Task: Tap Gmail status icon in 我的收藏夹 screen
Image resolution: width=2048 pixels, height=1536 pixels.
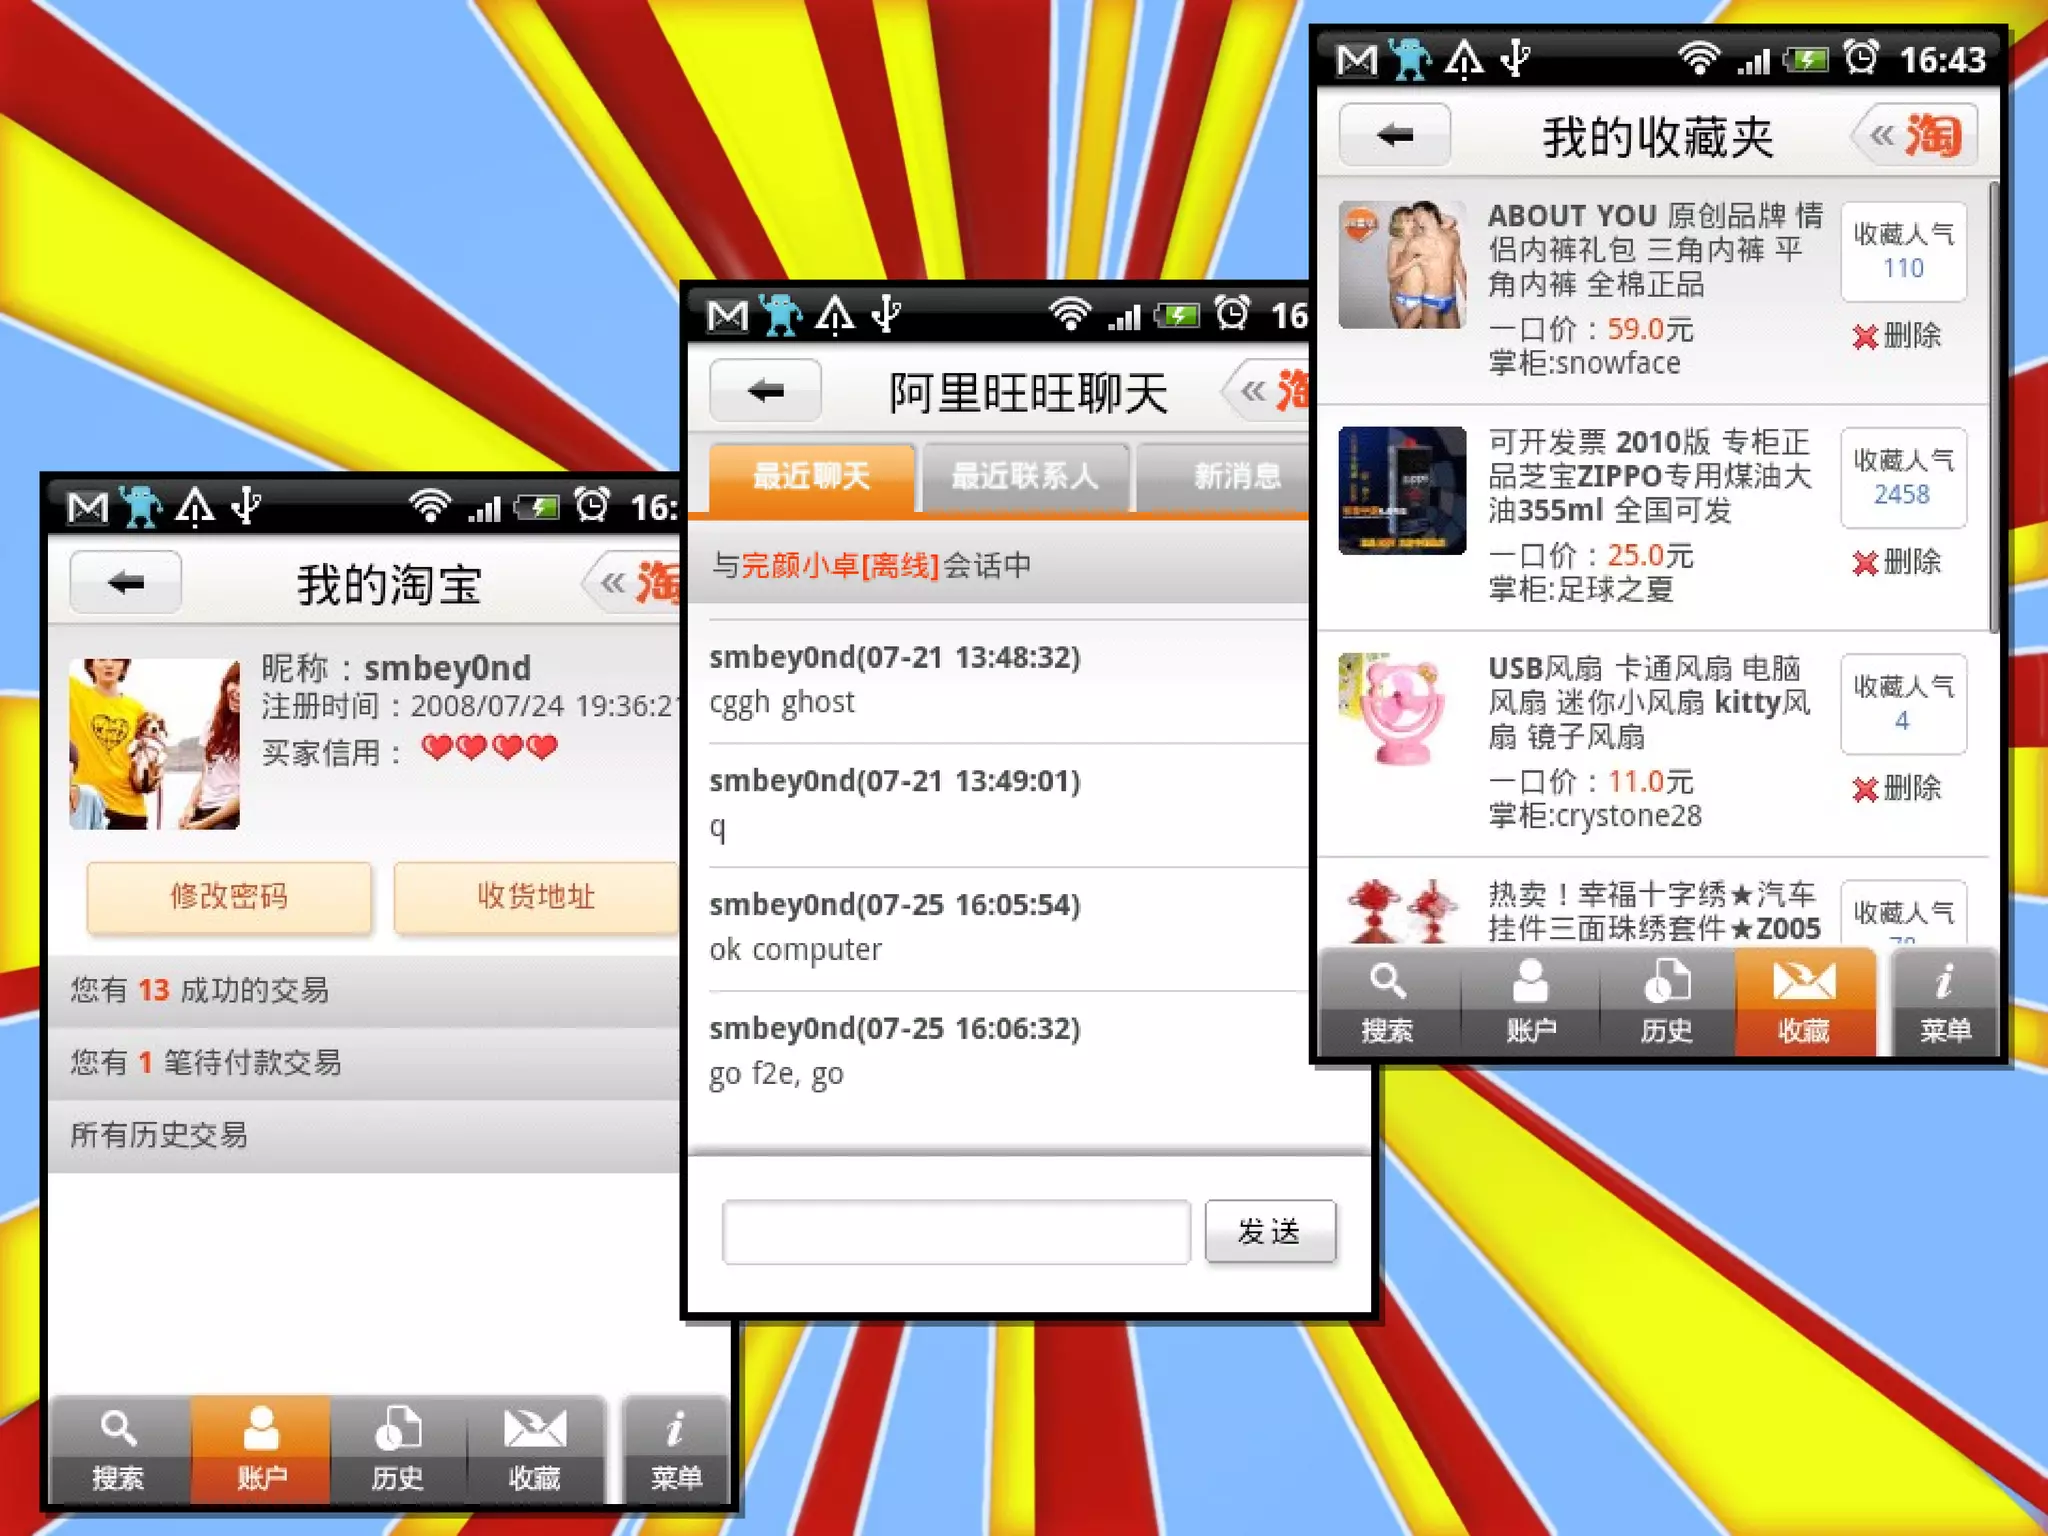Action: point(1357,60)
